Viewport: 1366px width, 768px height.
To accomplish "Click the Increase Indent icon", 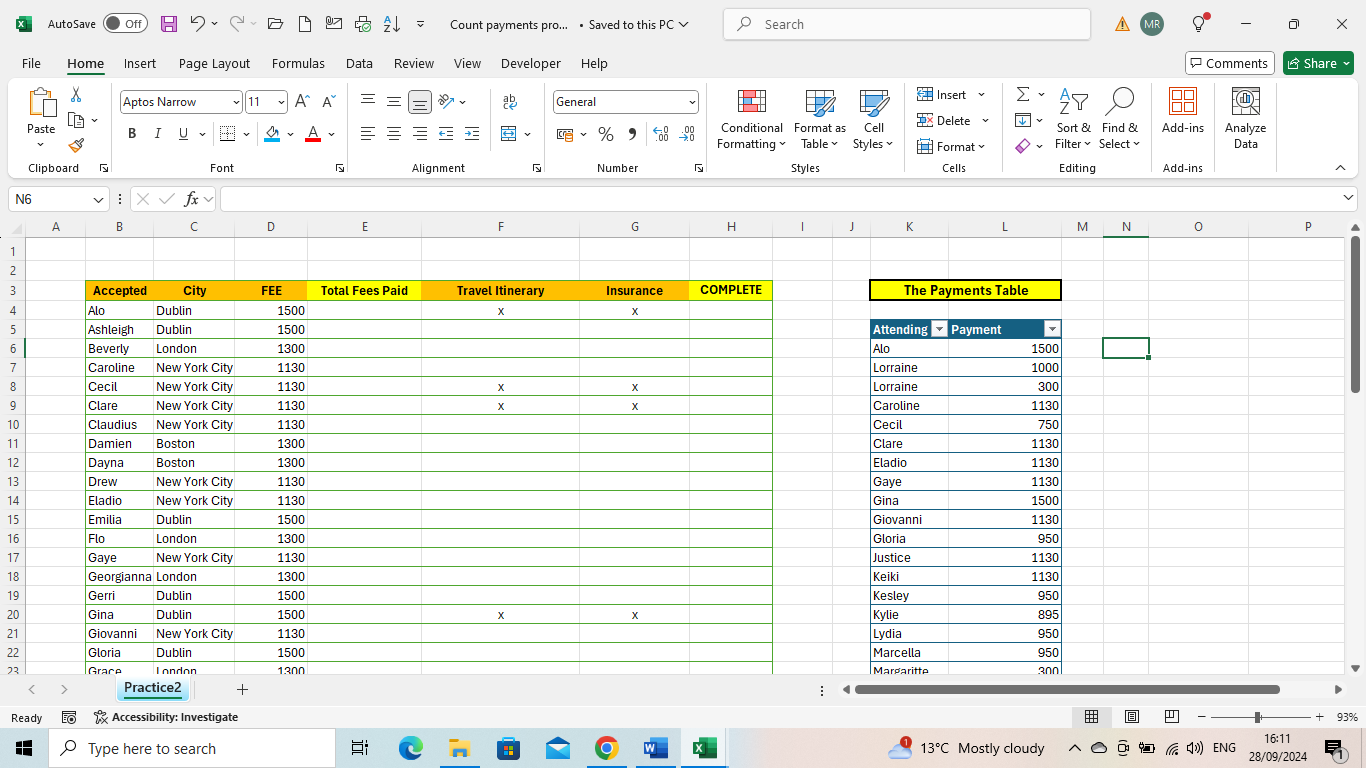I will tap(472, 134).
